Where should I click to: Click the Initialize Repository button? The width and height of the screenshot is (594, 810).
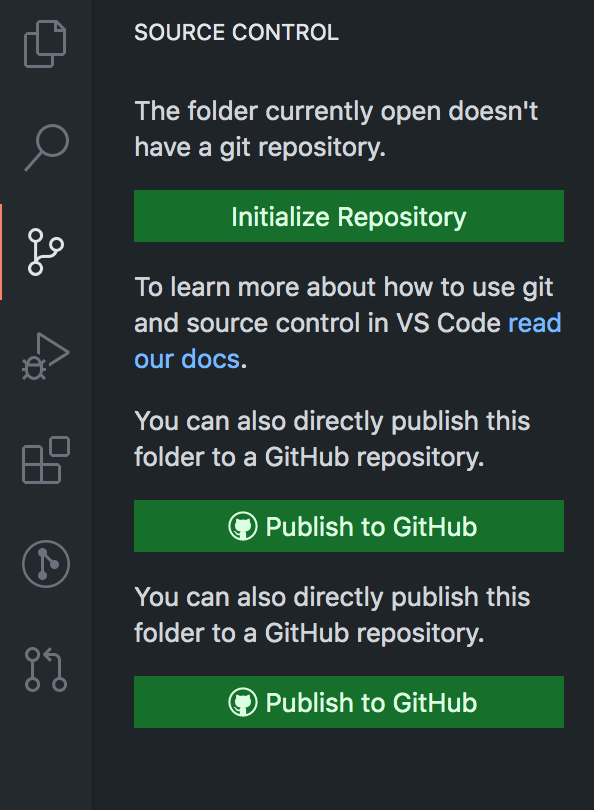tap(348, 215)
